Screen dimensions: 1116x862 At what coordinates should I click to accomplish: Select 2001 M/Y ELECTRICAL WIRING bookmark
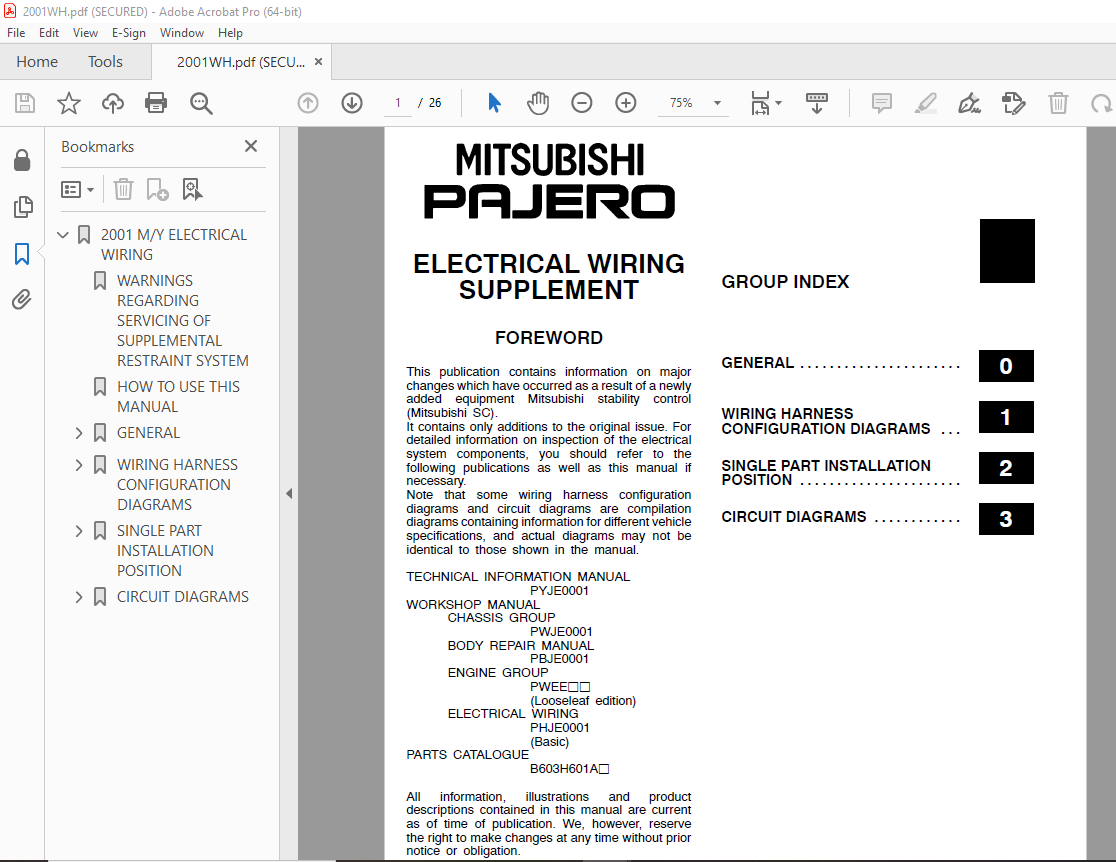tap(174, 244)
